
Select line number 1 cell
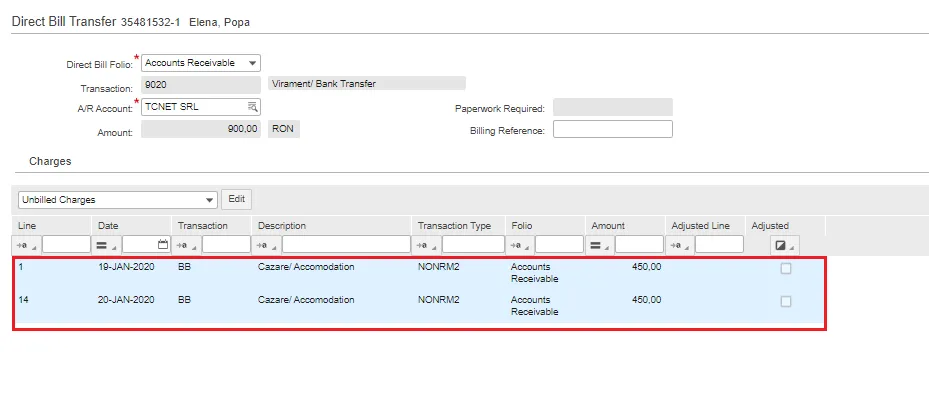pyautogui.click(x=21, y=267)
